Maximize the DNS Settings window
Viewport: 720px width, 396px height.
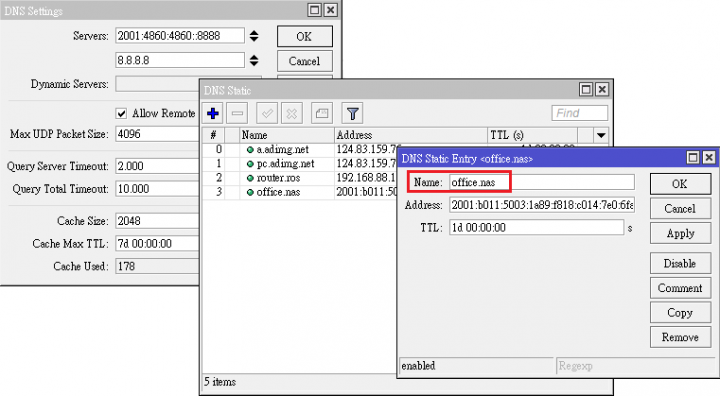click(315, 10)
